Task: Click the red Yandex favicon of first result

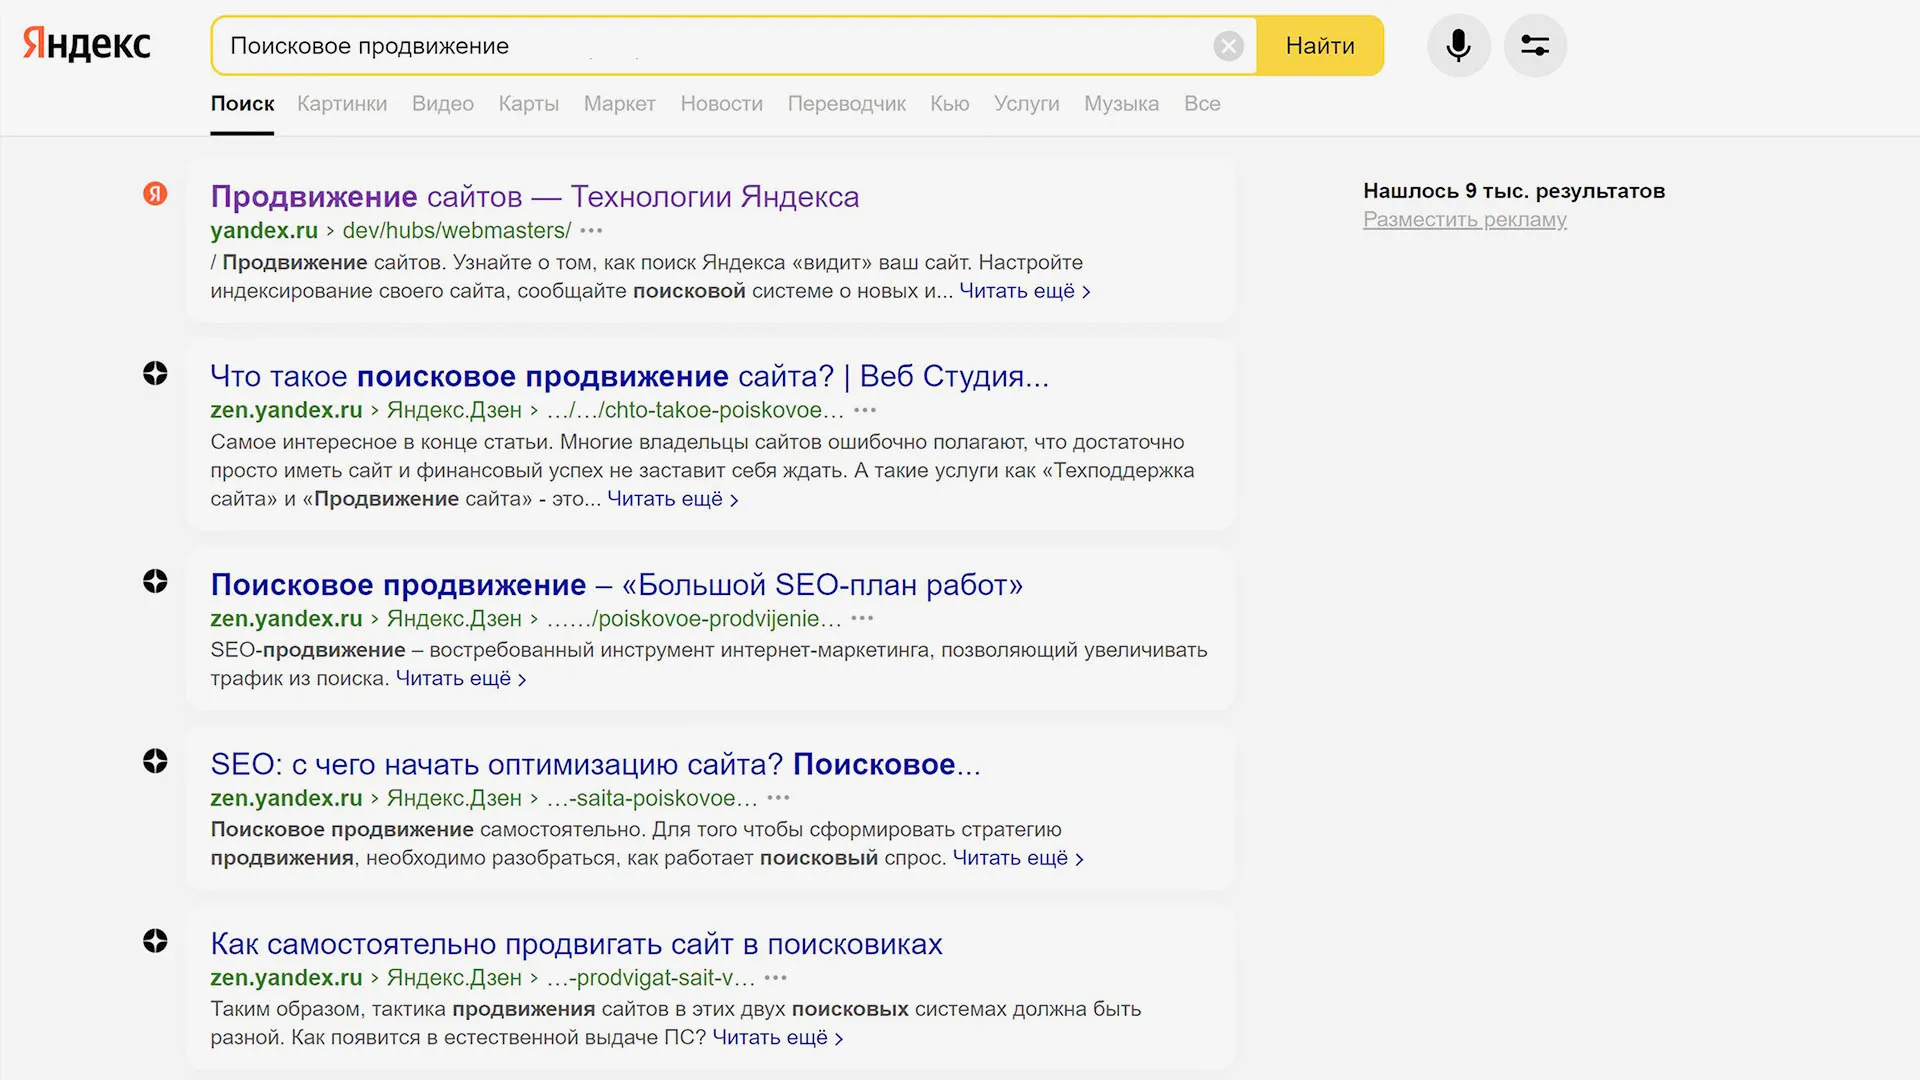Action: (x=155, y=193)
